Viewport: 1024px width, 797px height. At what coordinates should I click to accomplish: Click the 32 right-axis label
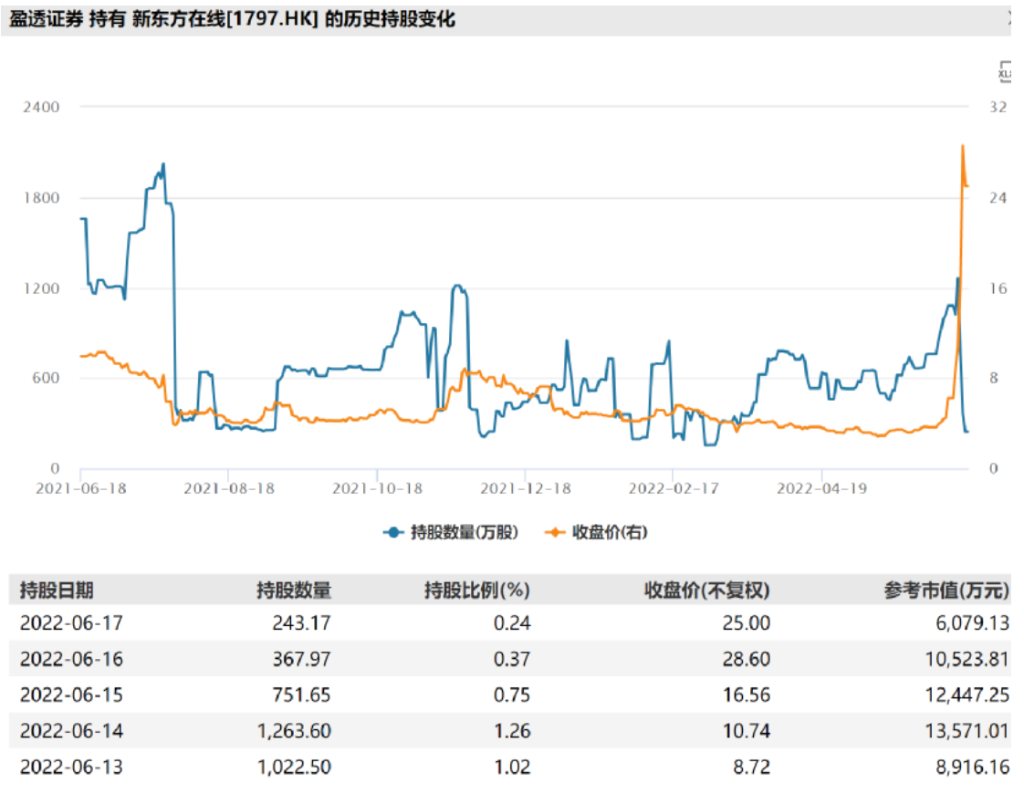(x=998, y=107)
